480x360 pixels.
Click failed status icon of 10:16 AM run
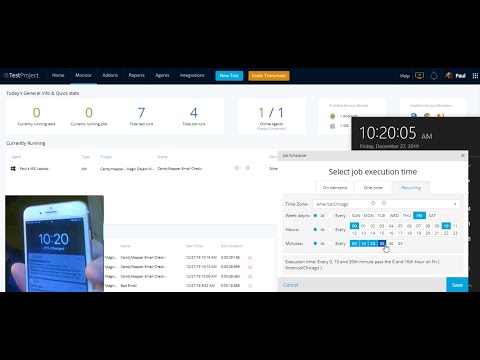coord(250,257)
